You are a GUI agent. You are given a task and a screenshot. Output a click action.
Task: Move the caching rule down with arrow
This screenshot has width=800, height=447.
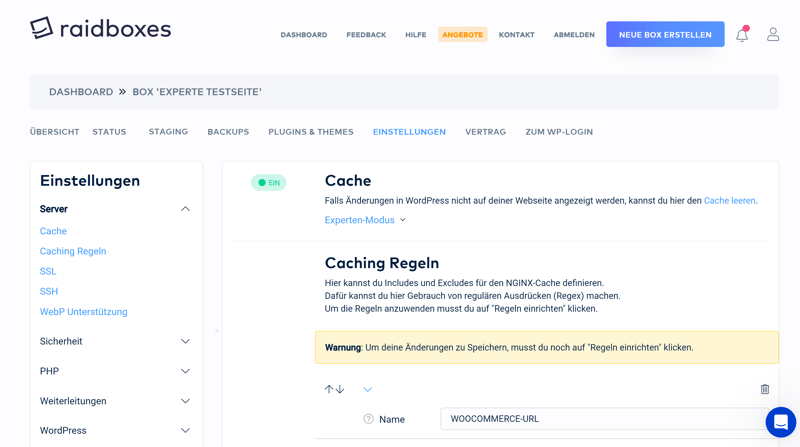(340, 389)
